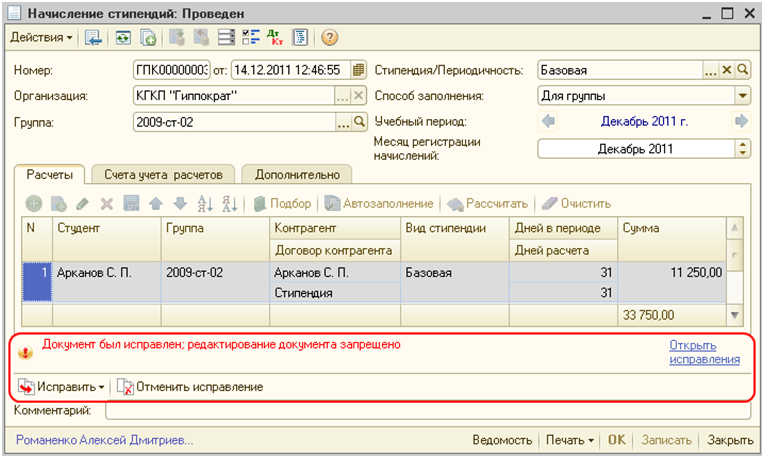Click the copy-document icon with green plus
The width and height of the screenshot is (764, 458).
148,38
